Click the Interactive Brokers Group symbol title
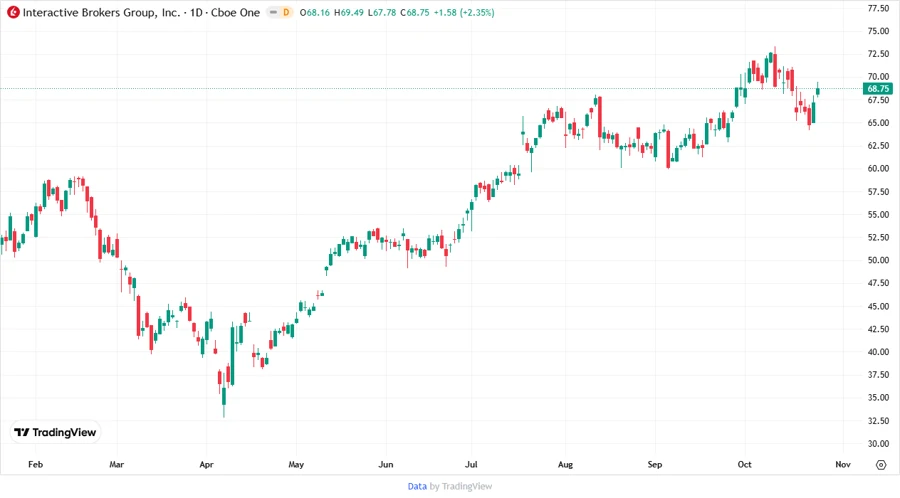This screenshot has height=498, width=900. [102, 12]
